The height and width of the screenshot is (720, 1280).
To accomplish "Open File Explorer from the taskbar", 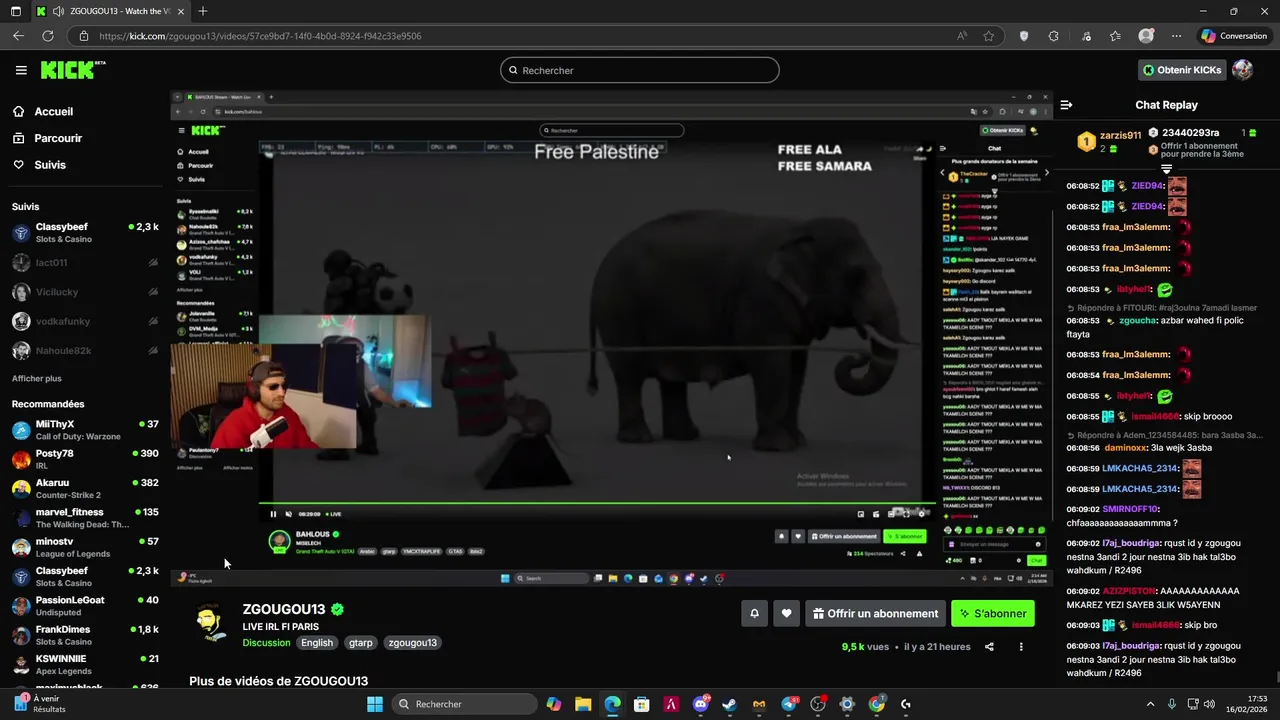I will click(583, 704).
